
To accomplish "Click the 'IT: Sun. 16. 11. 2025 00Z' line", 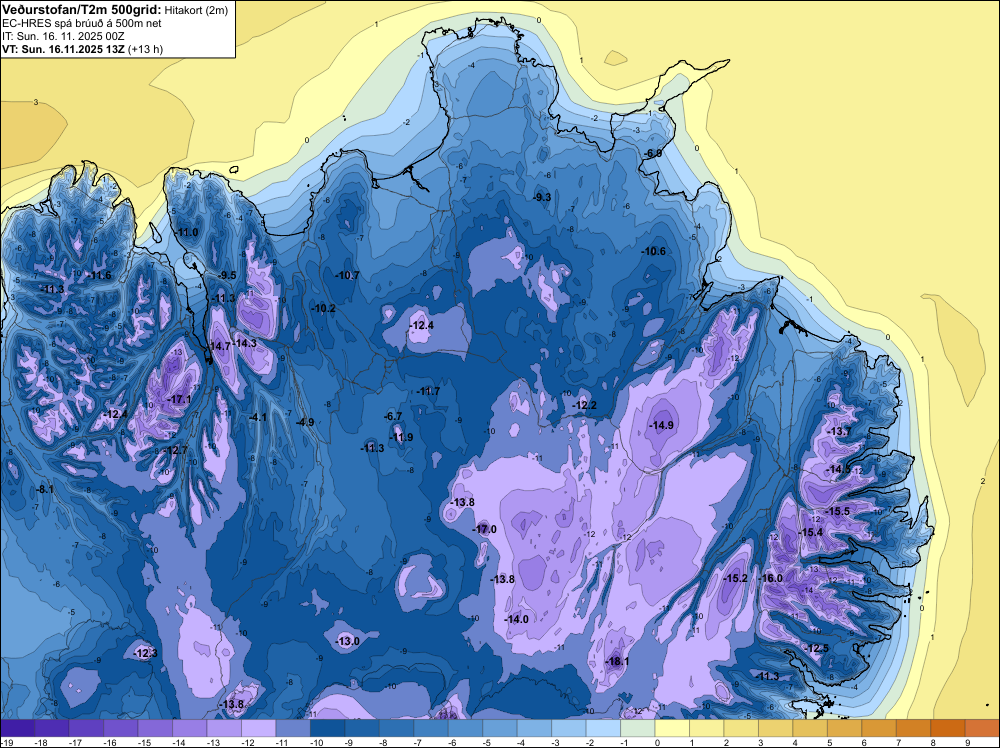I will pyautogui.click(x=63, y=36).
